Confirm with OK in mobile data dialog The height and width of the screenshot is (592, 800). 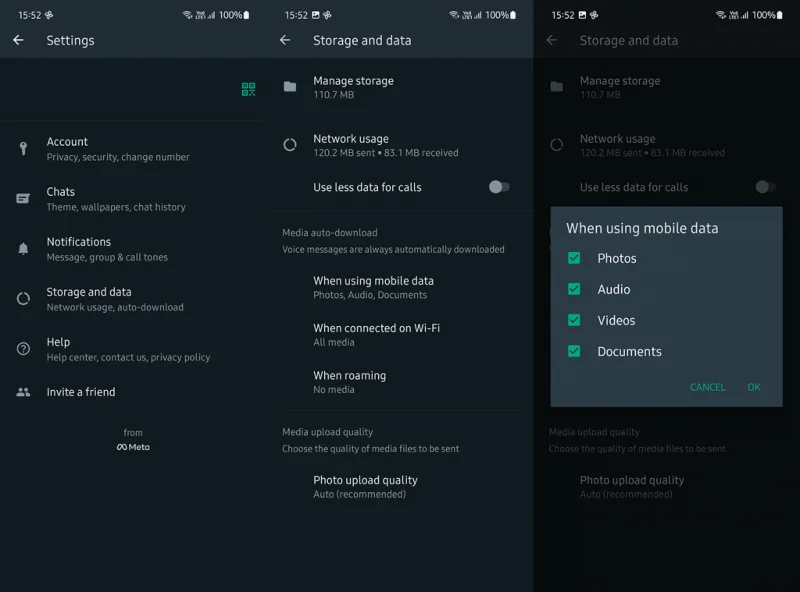tap(754, 387)
